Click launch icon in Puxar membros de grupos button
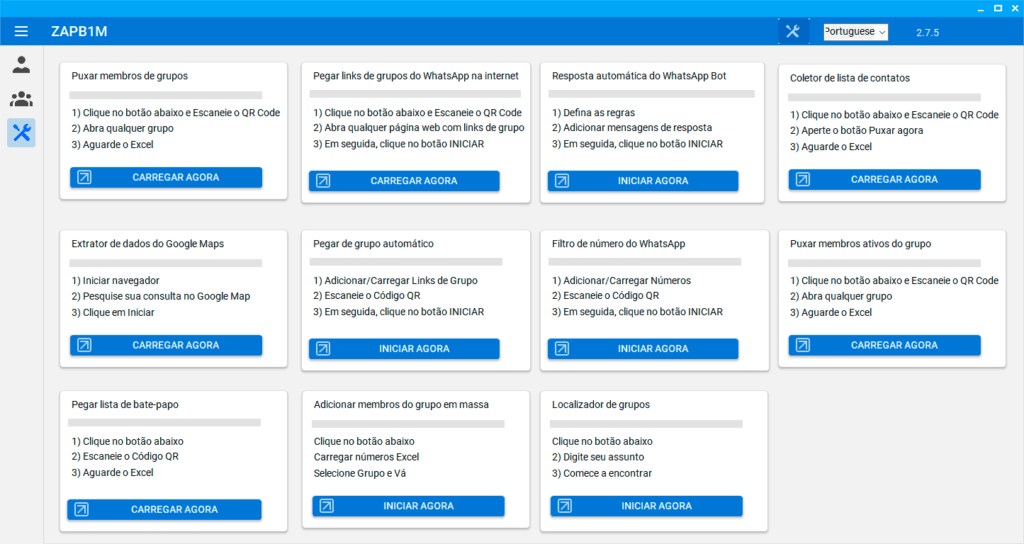This screenshot has width=1024, height=544. (84, 178)
